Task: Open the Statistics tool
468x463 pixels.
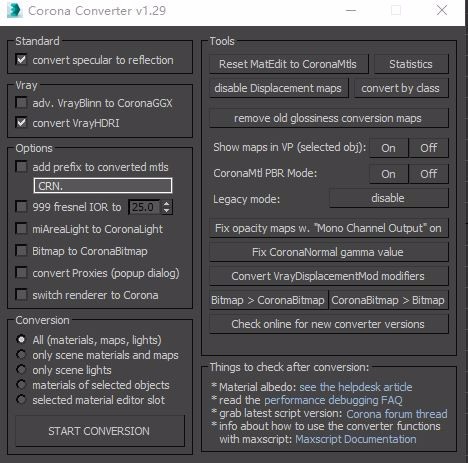Action: 411,64
